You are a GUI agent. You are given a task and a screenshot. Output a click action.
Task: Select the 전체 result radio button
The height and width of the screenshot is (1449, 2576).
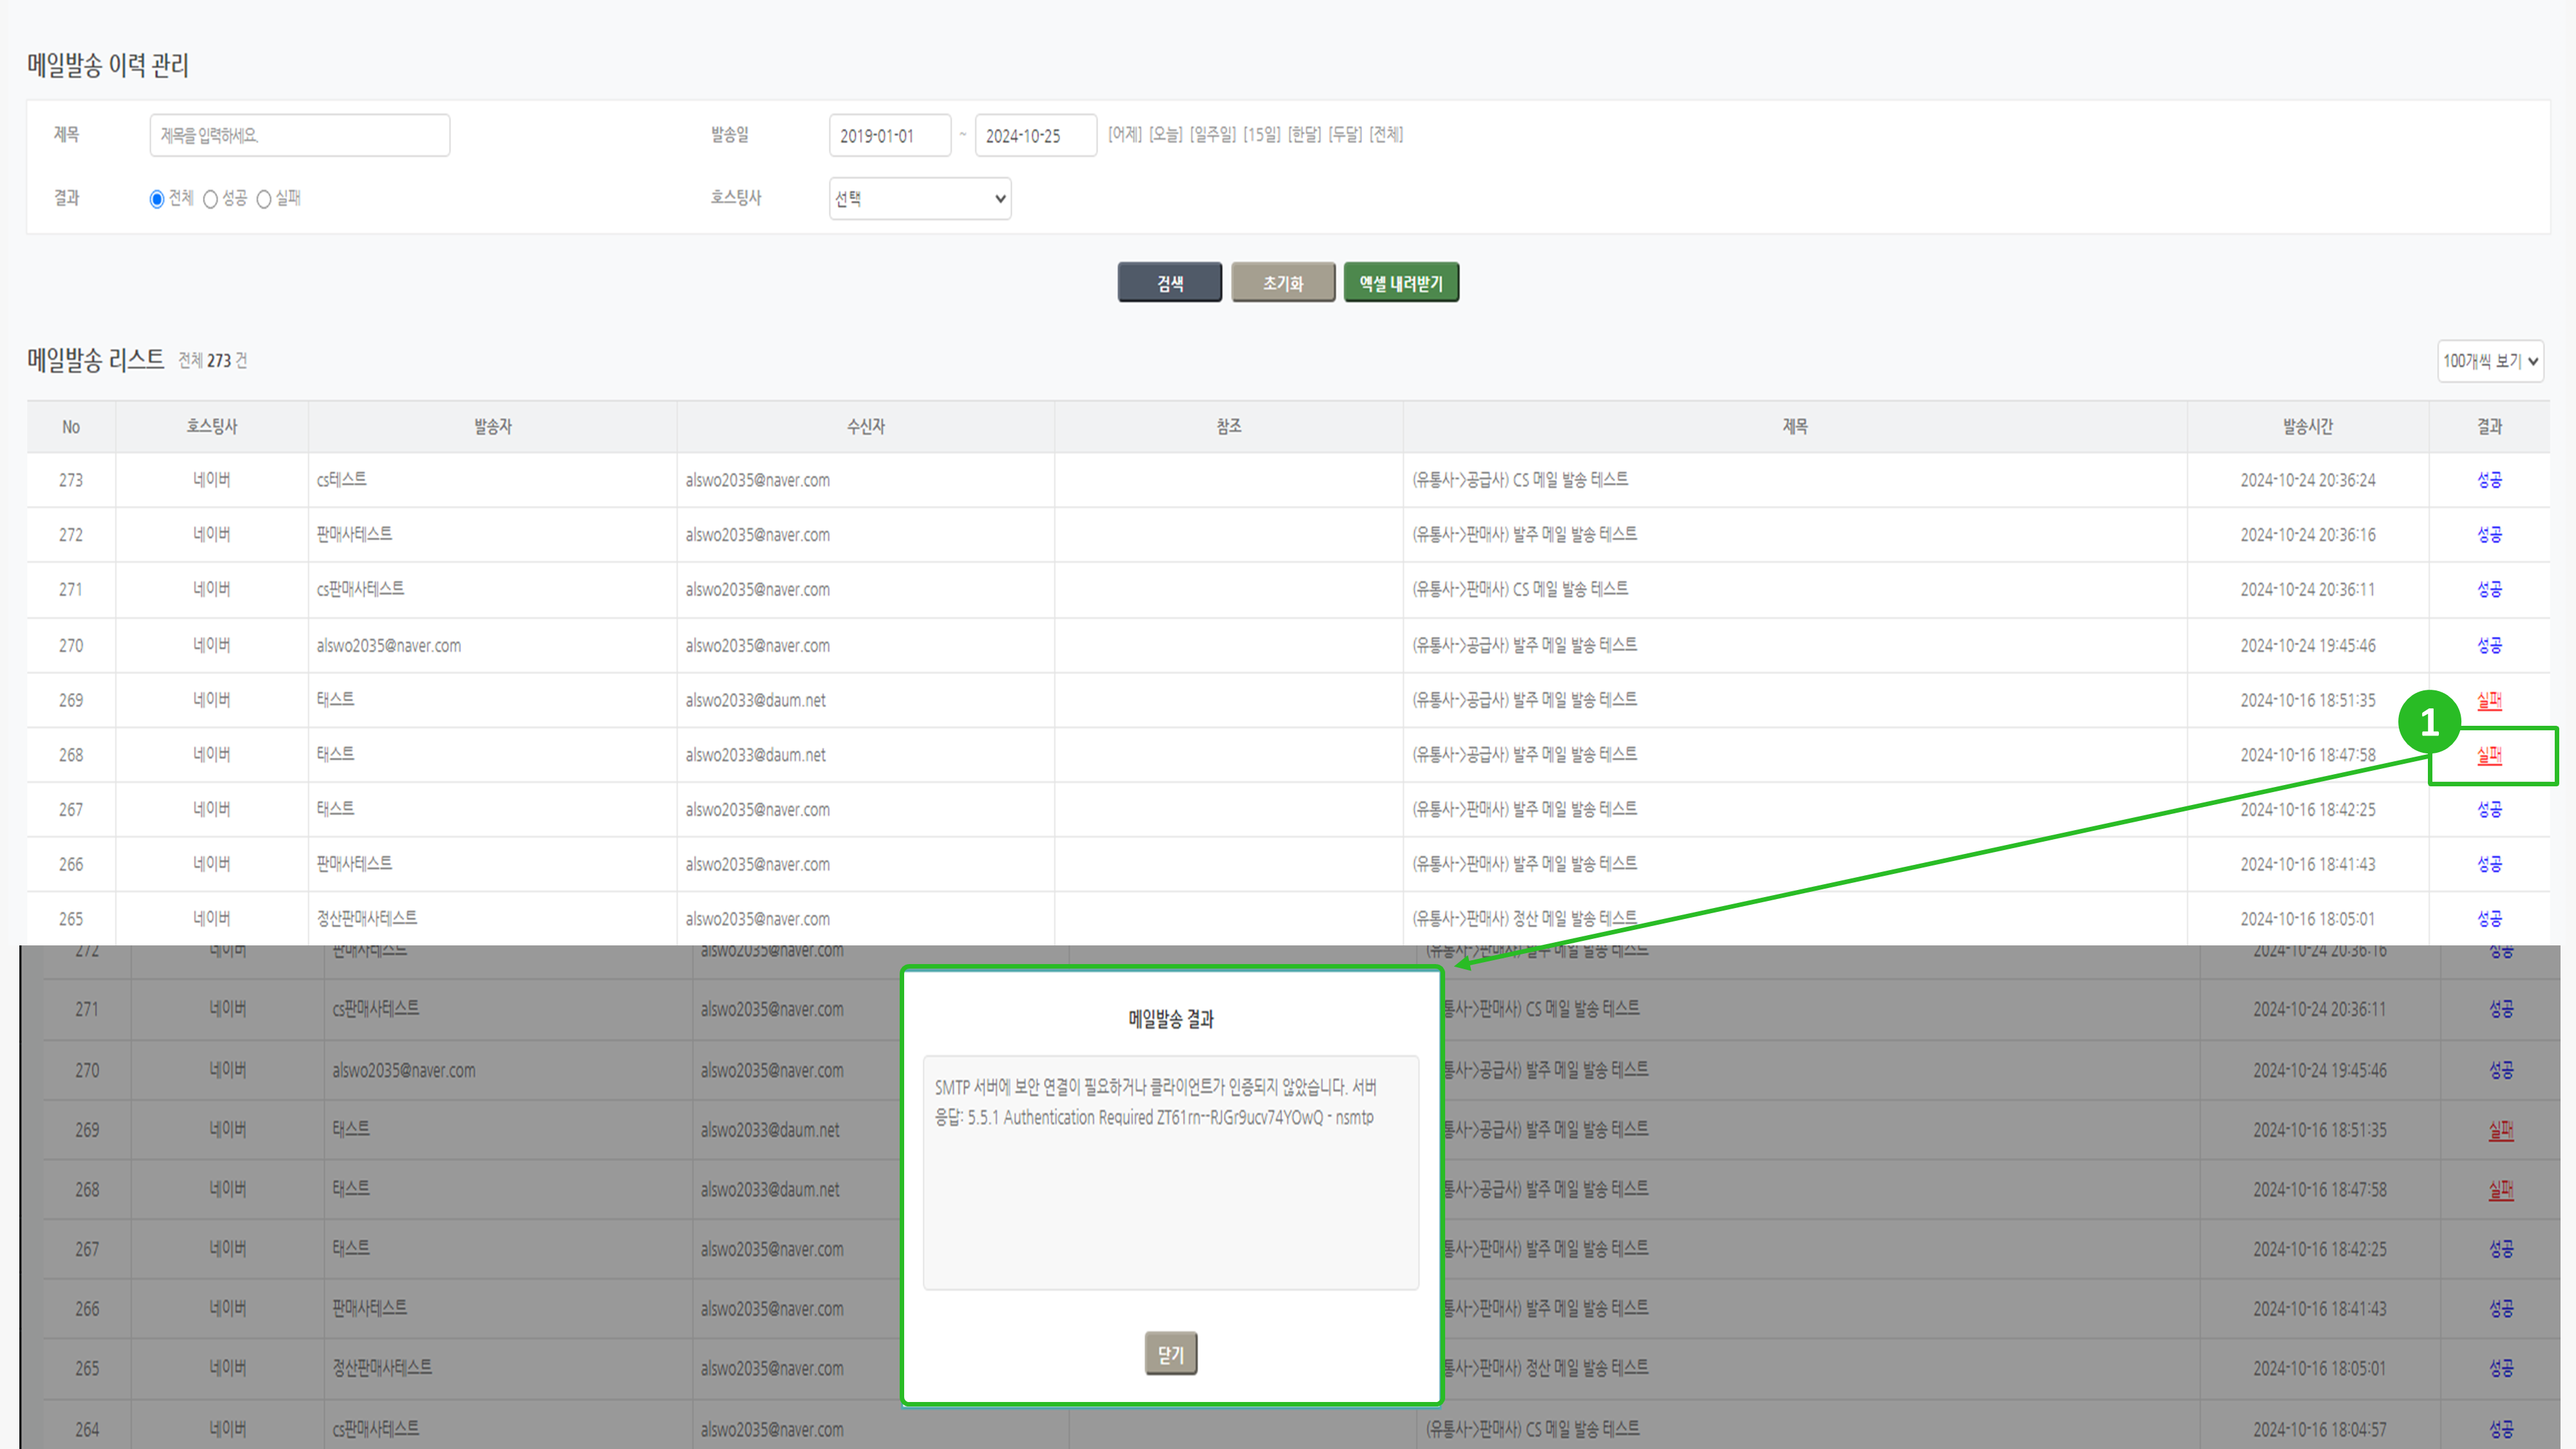pyautogui.click(x=157, y=199)
